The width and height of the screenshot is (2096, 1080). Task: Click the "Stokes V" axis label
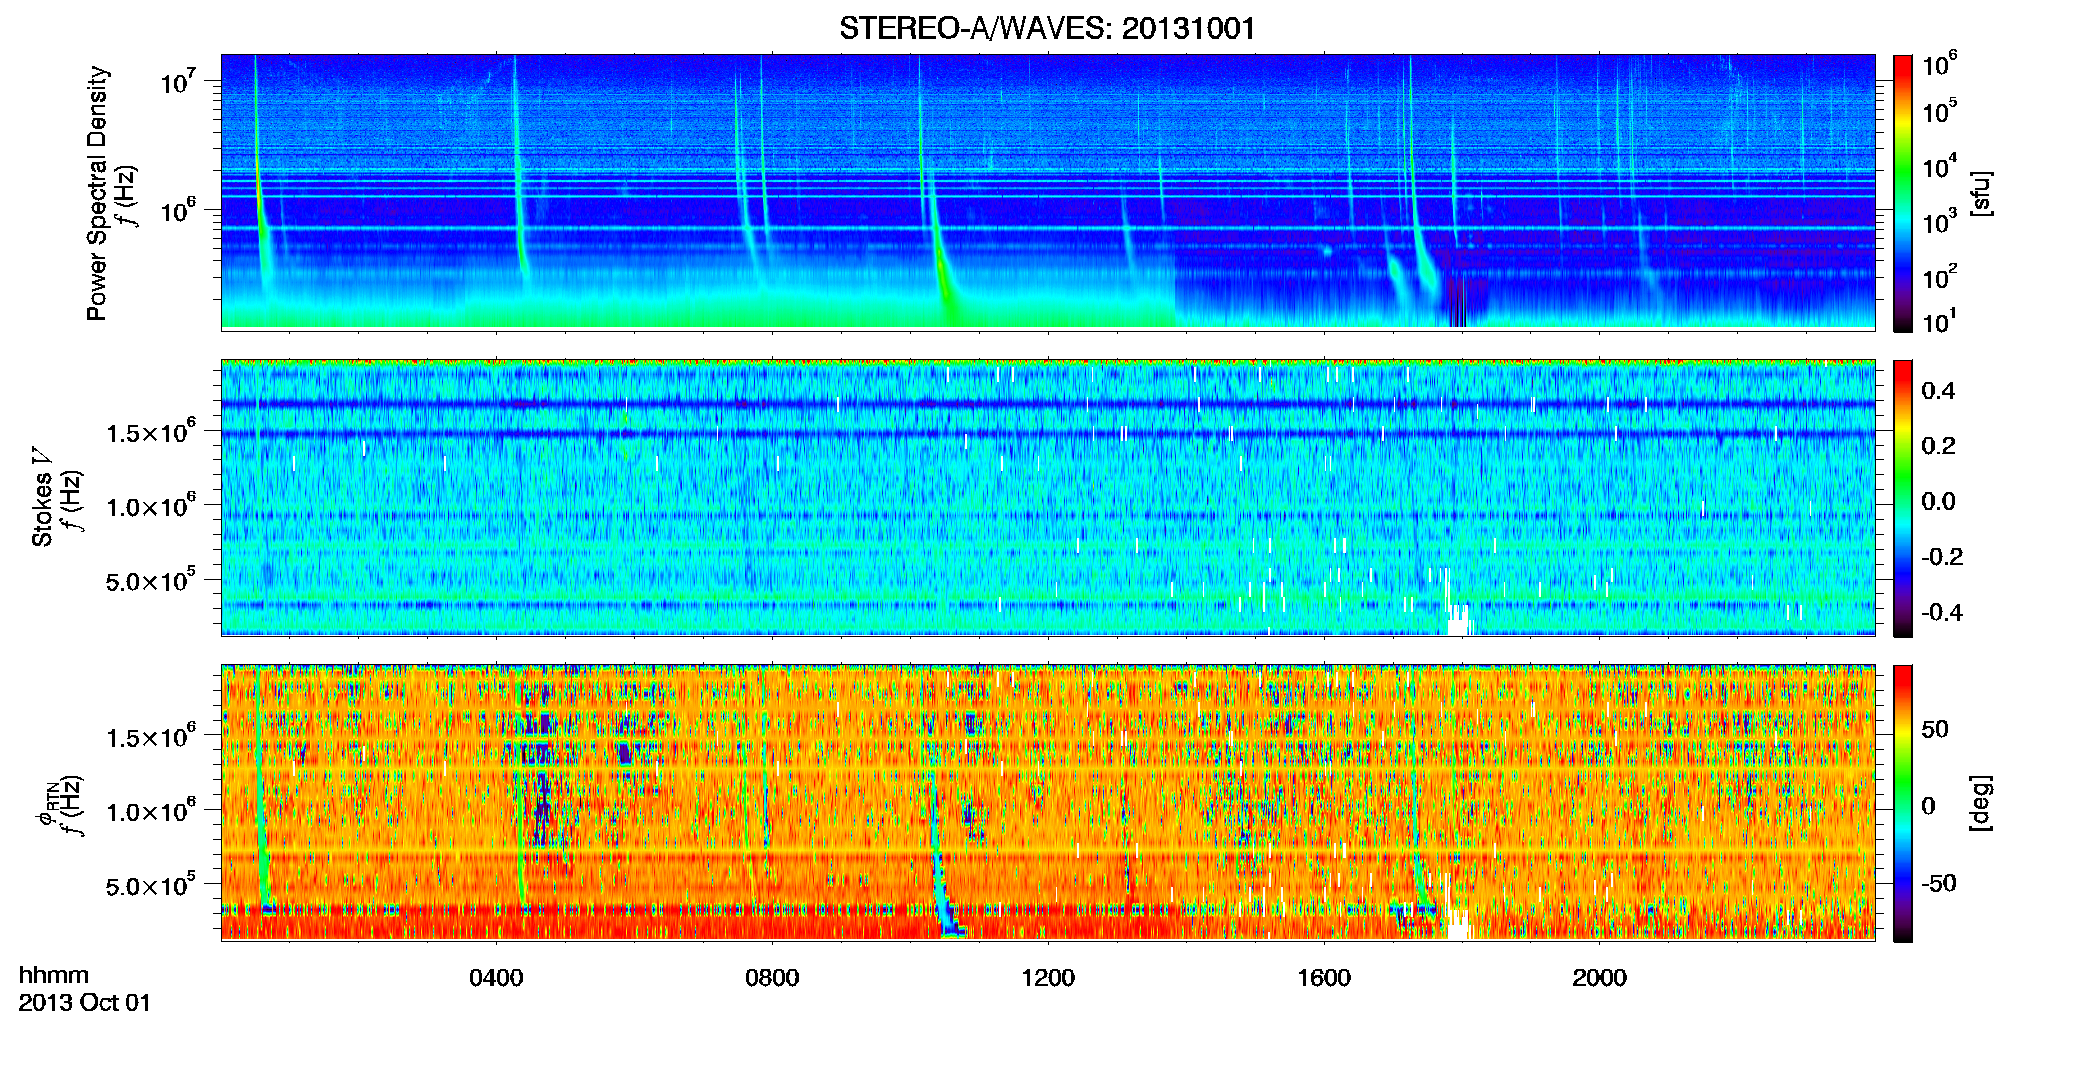42,497
